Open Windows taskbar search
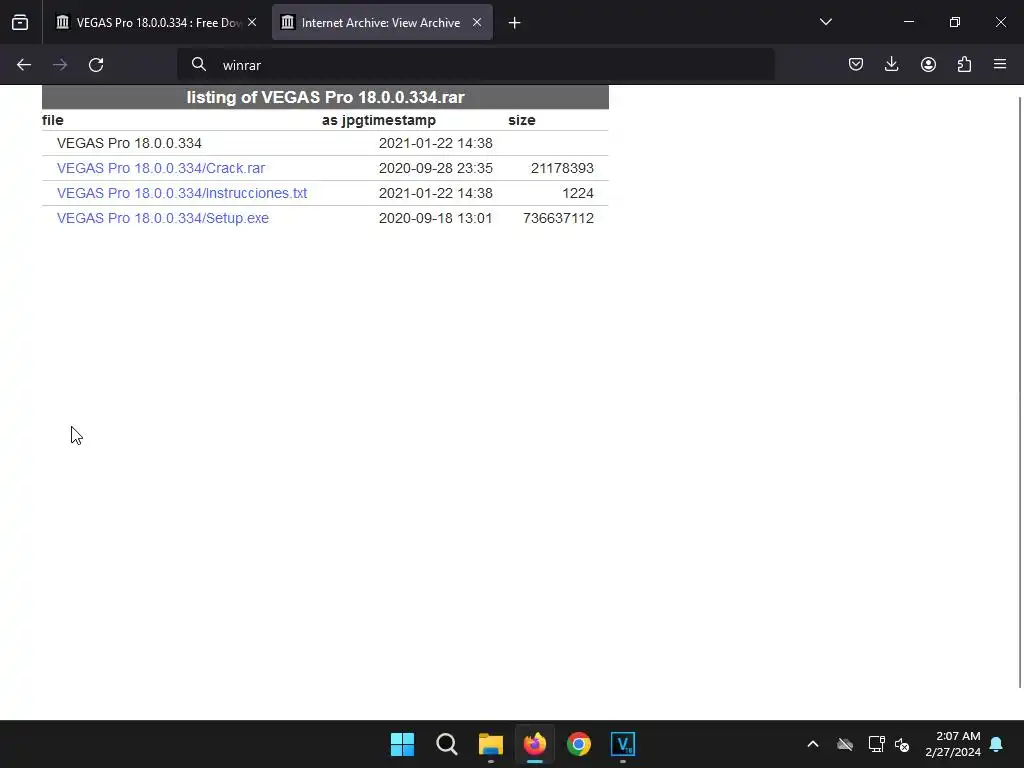 [447, 744]
